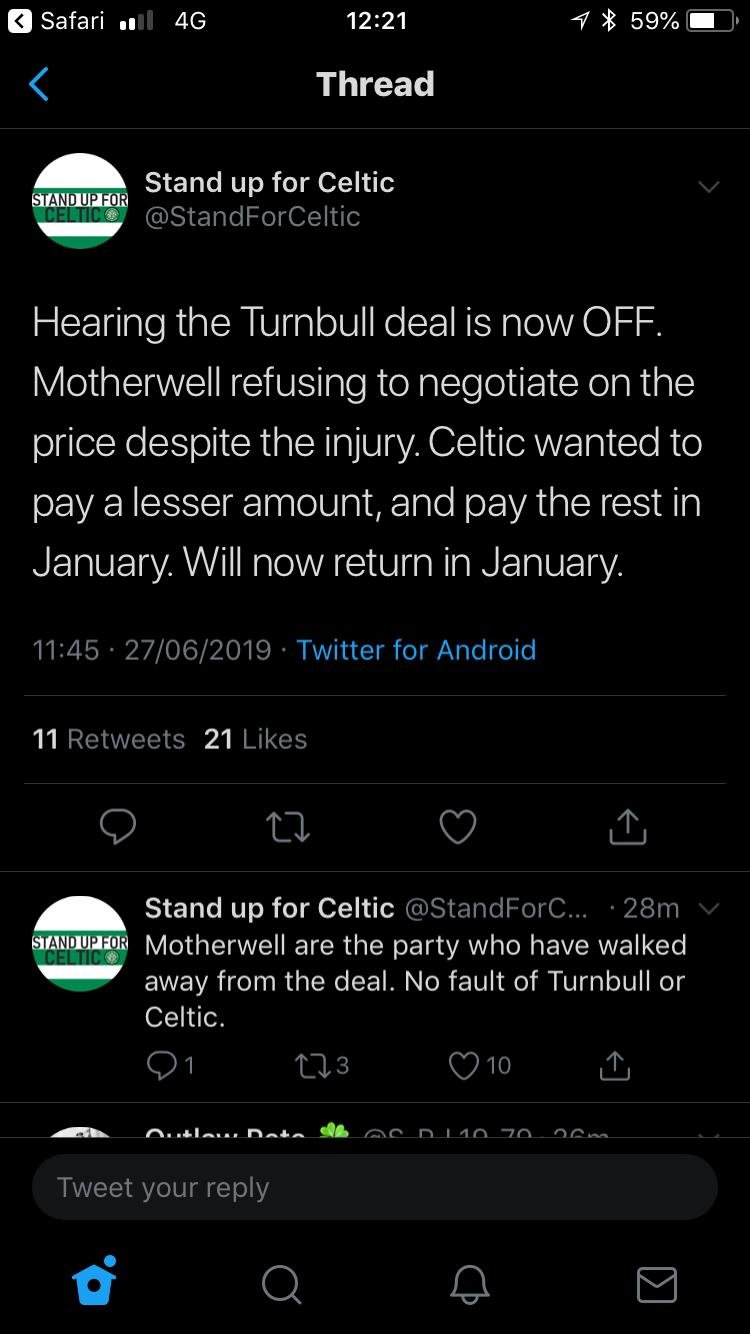750x1334 pixels.
Task: Like the main Turnbull deal tweet
Action: pyautogui.click(x=458, y=827)
